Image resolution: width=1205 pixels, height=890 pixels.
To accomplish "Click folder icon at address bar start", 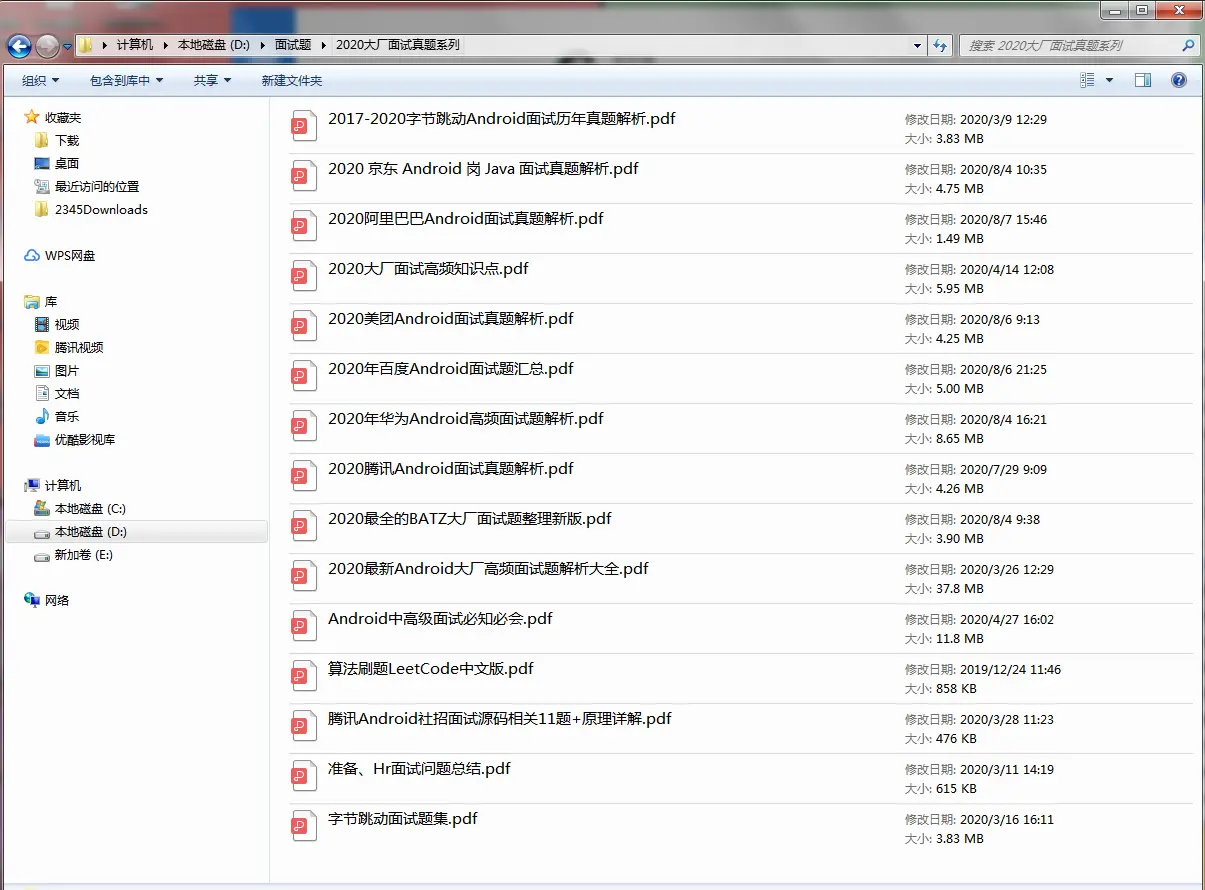I will click(x=87, y=45).
